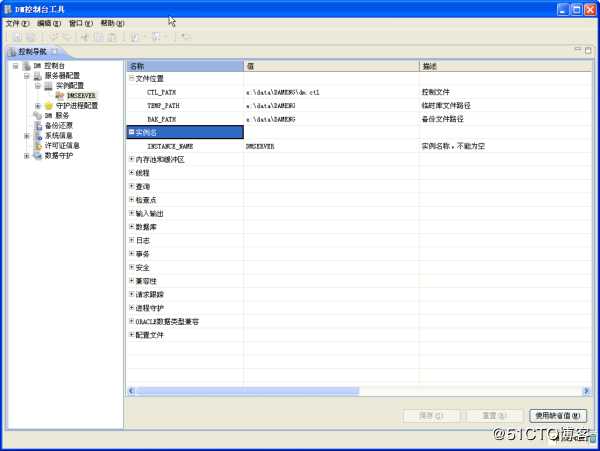Expand the ORACLE数据类型兼容 group

[132, 322]
